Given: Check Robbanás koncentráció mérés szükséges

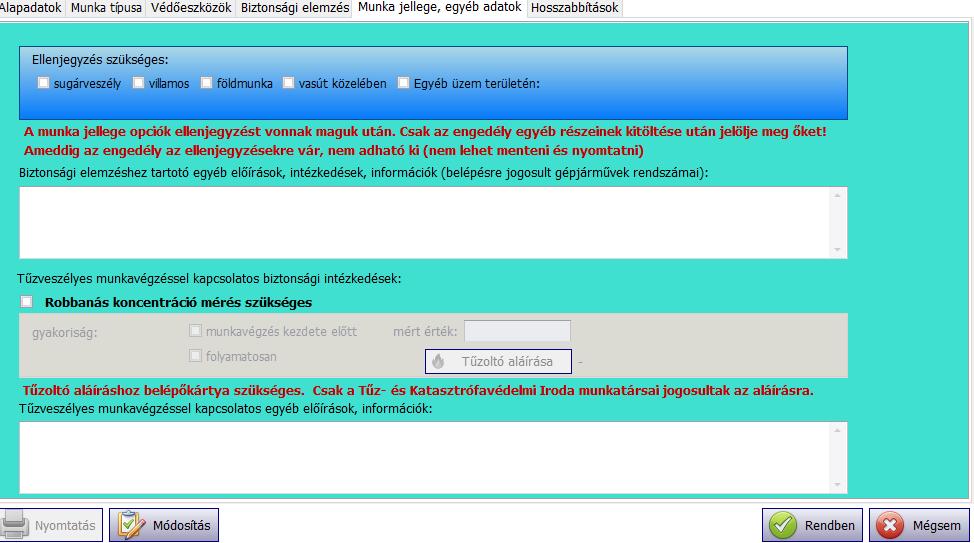Looking at the screenshot, I should click(27, 302).
